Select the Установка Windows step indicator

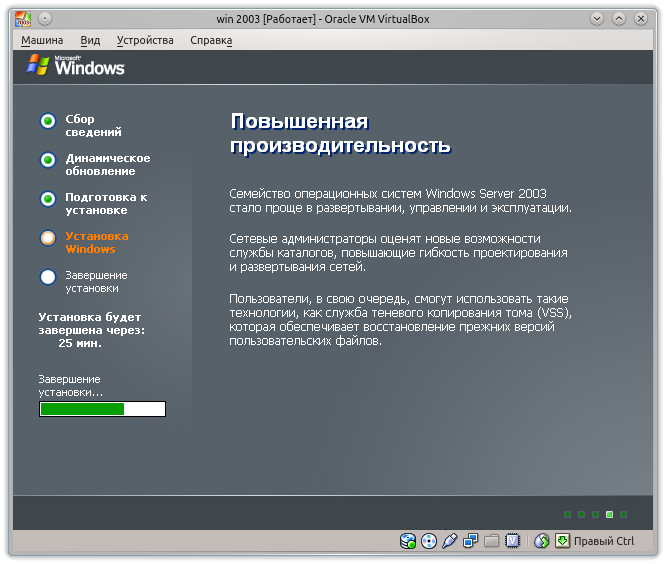(48, 238)
